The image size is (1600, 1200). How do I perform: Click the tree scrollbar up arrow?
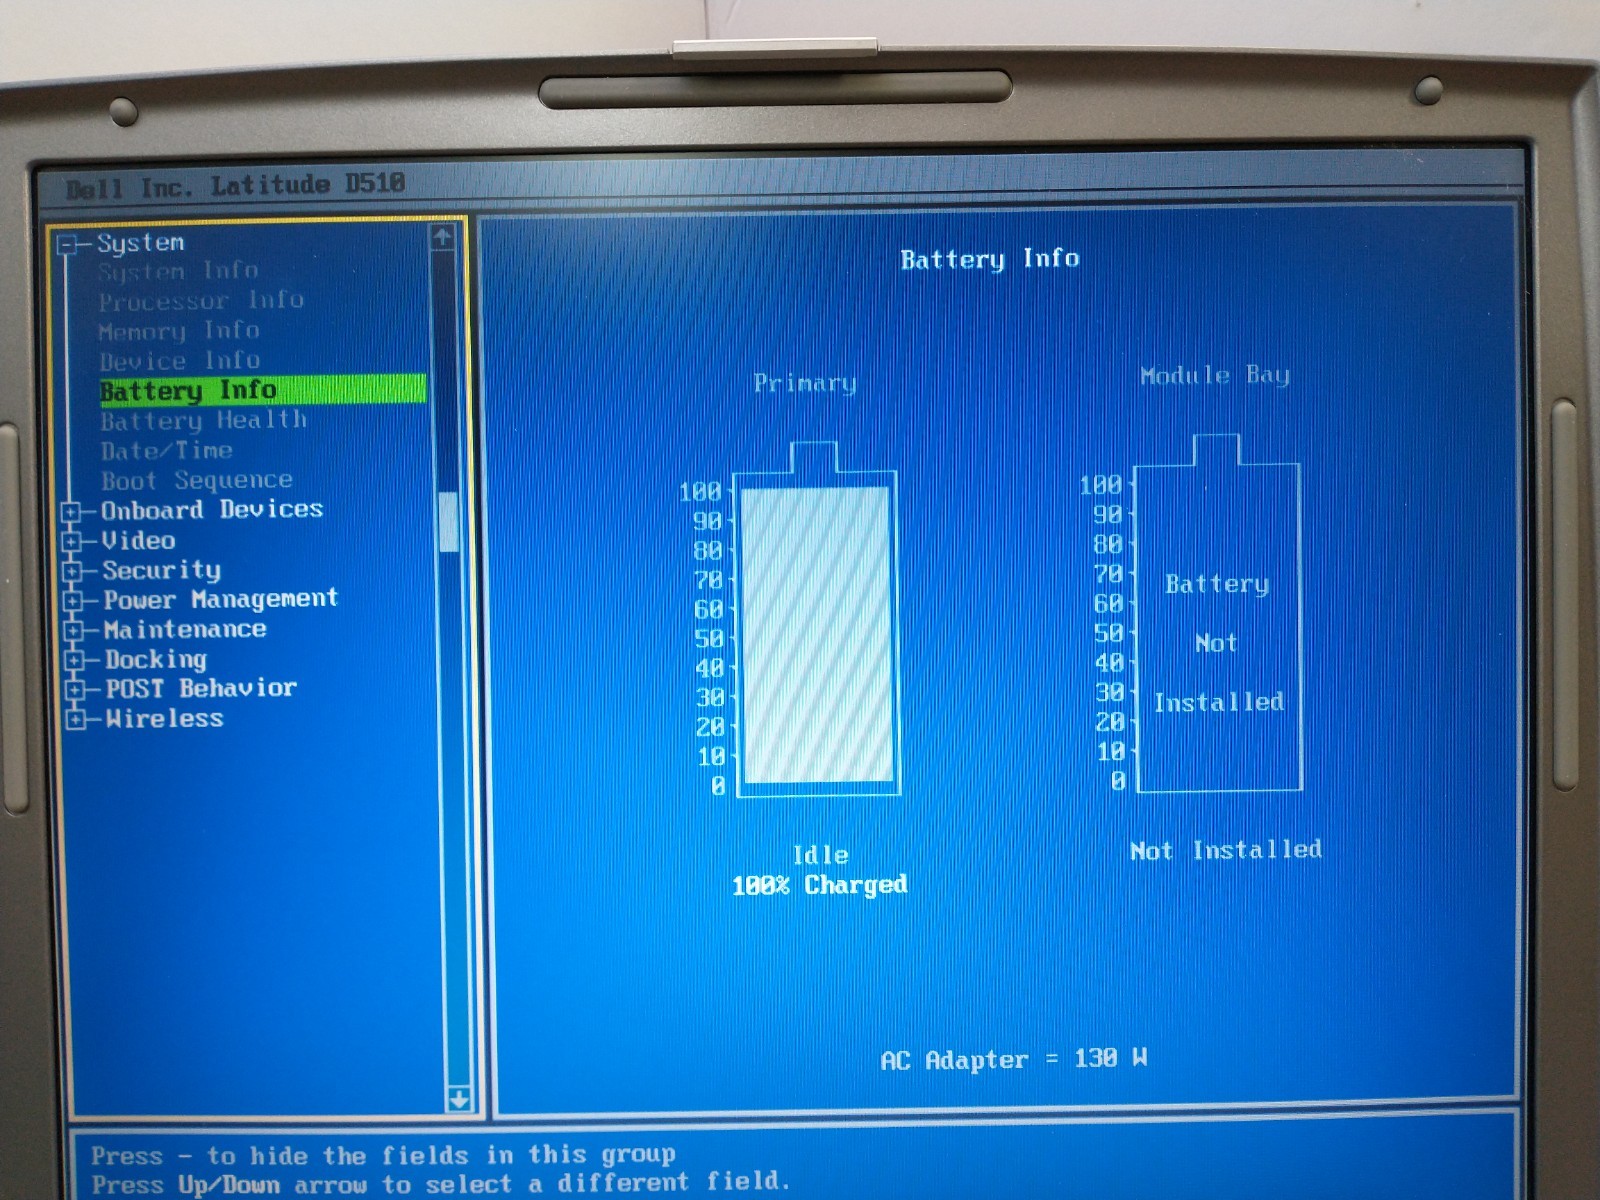point(443,237)
